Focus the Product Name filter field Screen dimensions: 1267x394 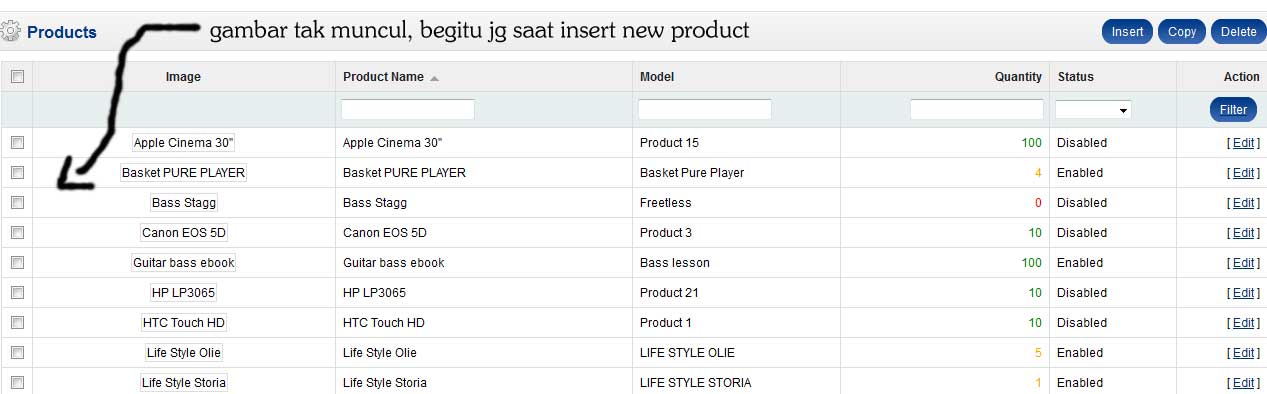click(x=408, y=110)
